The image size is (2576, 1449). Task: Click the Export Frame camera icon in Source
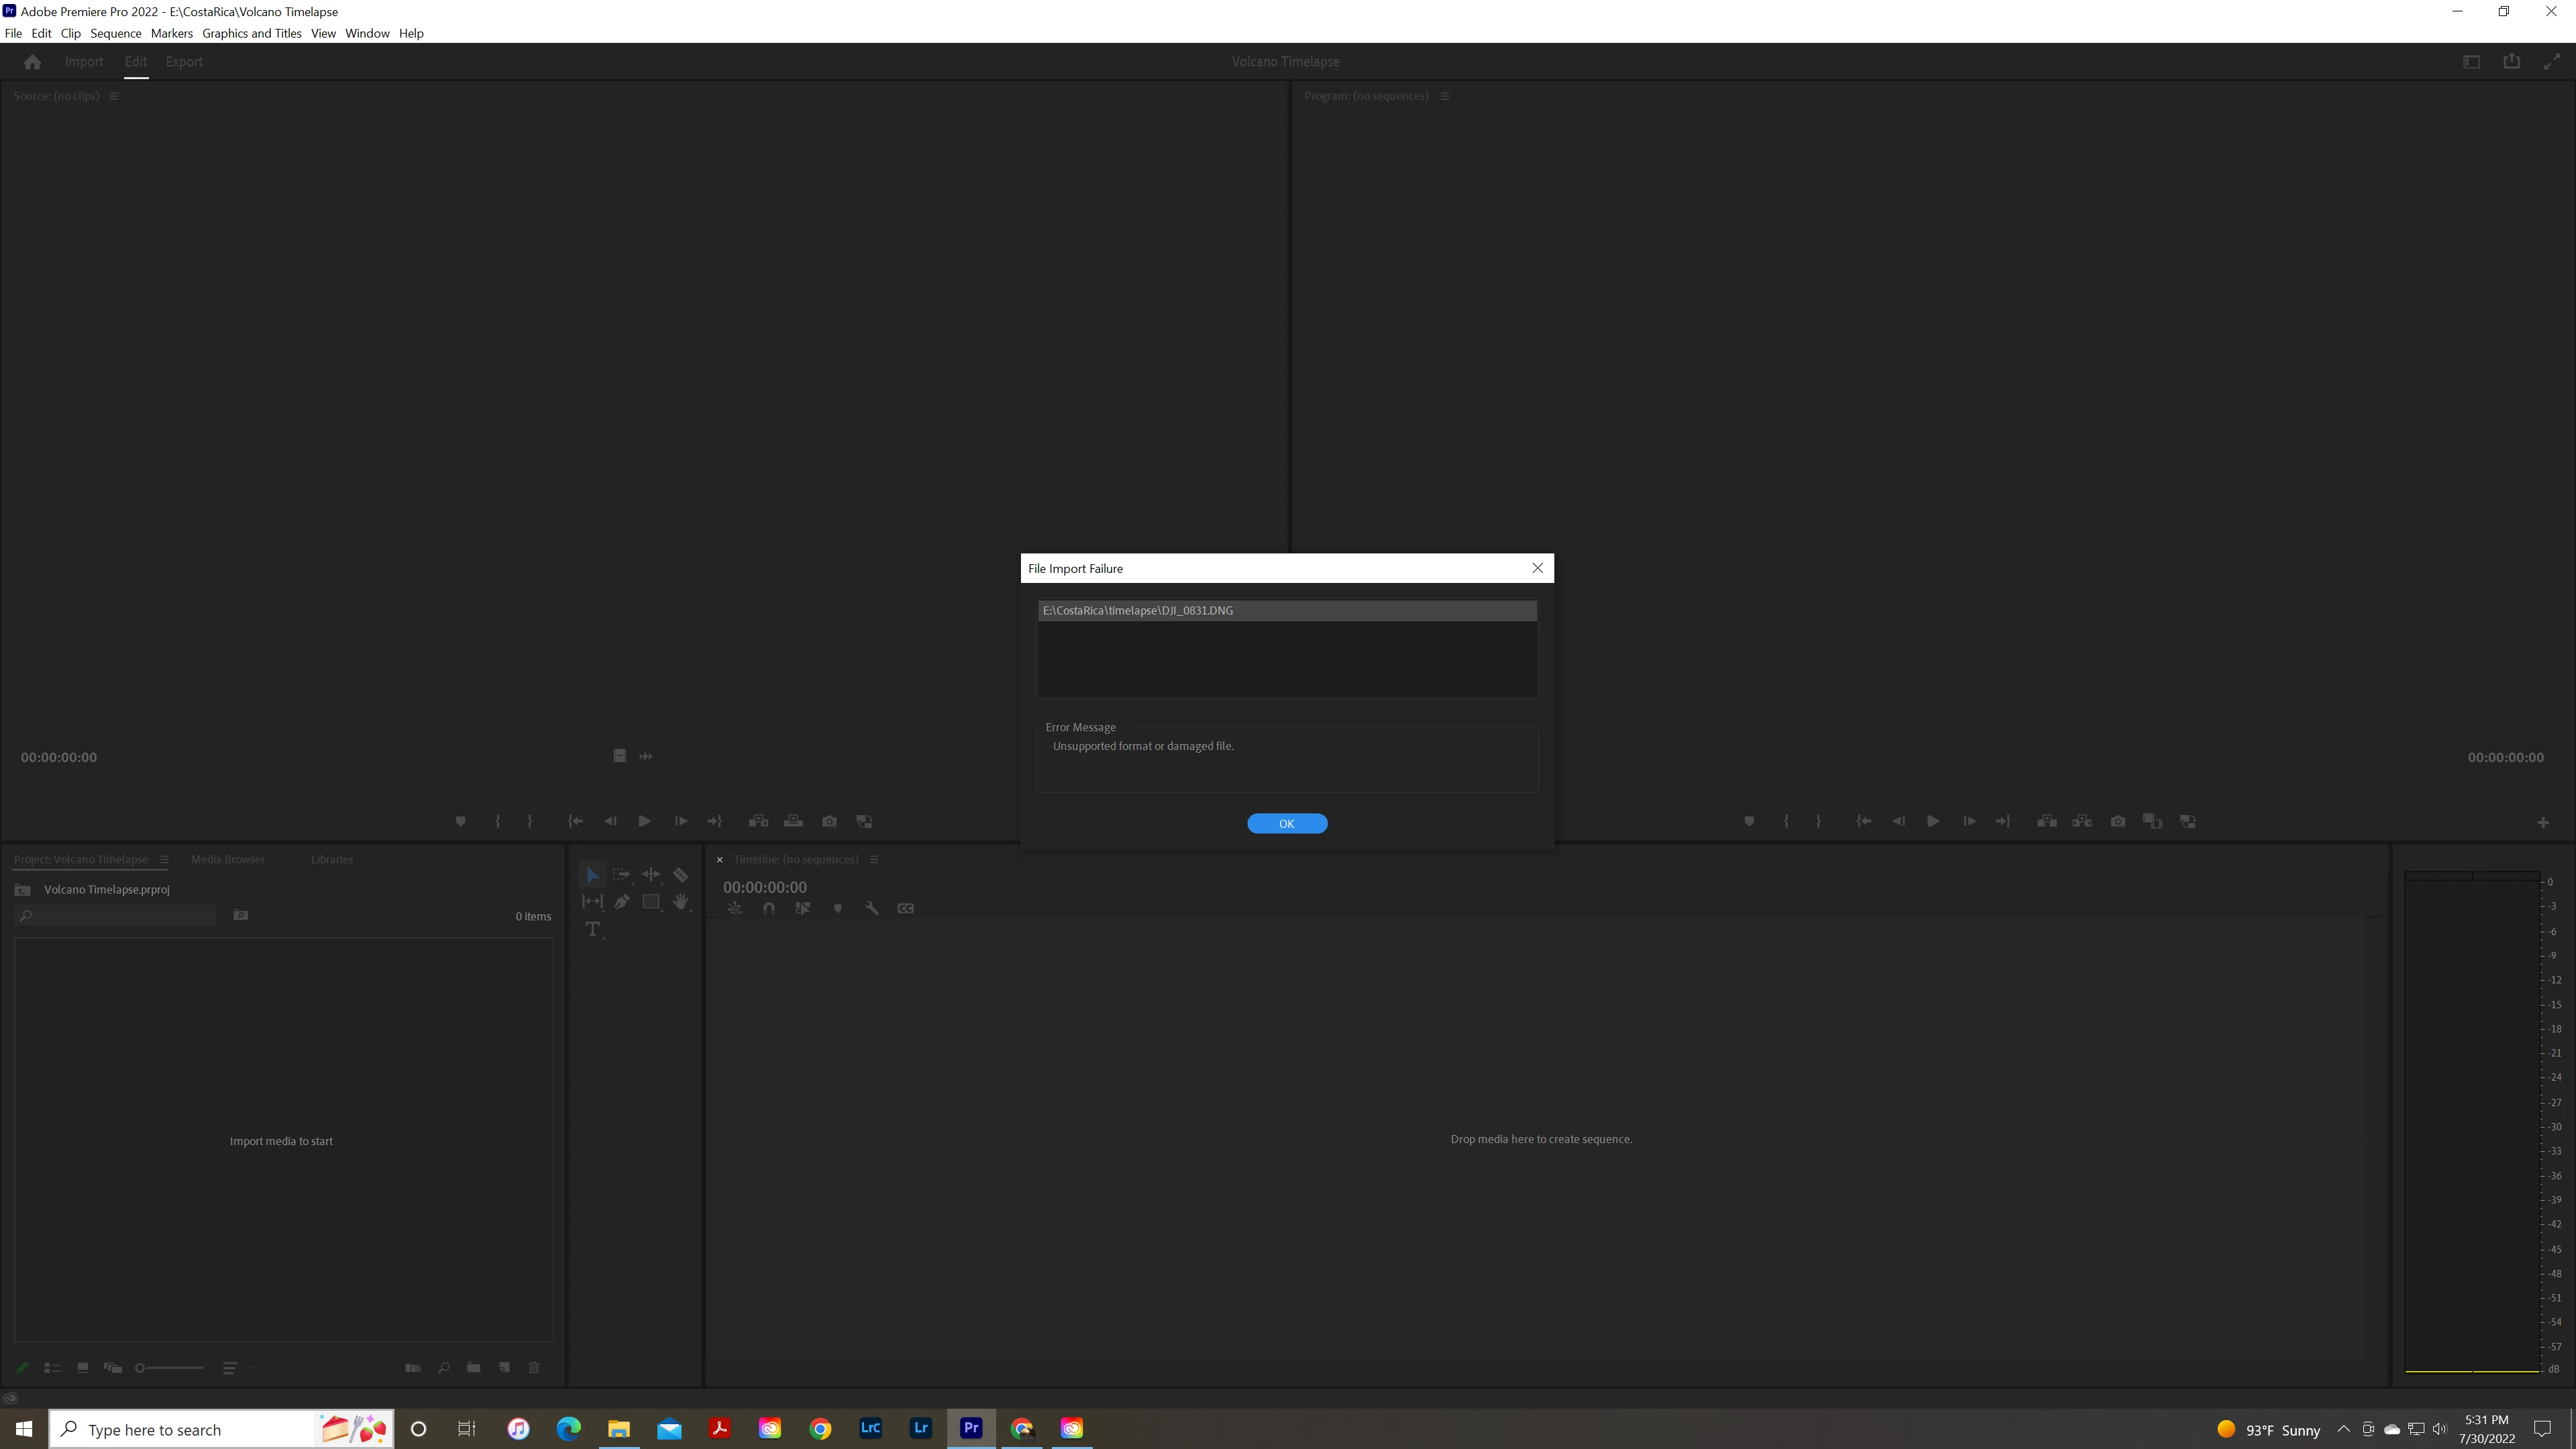pyautogui.click(x=829, y=822)
